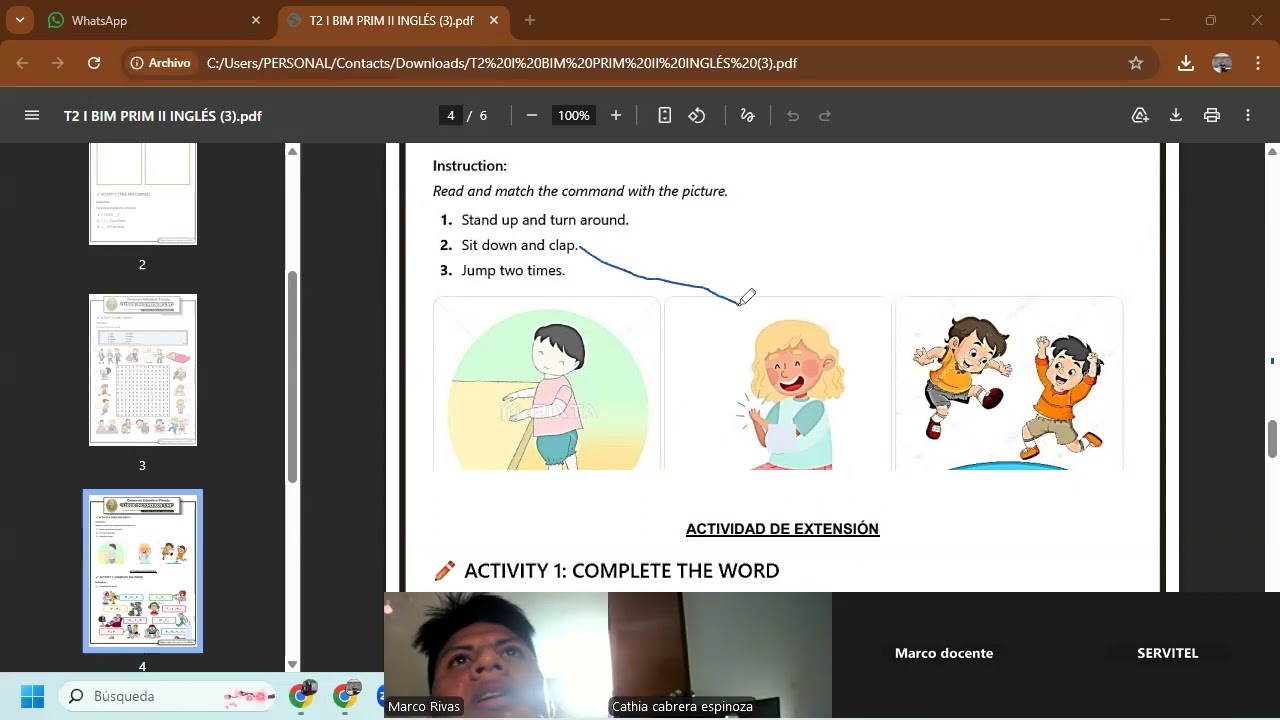Open a new browser tab
The height and width of the screenshot is (720, 1280).
tap(530, 20)
